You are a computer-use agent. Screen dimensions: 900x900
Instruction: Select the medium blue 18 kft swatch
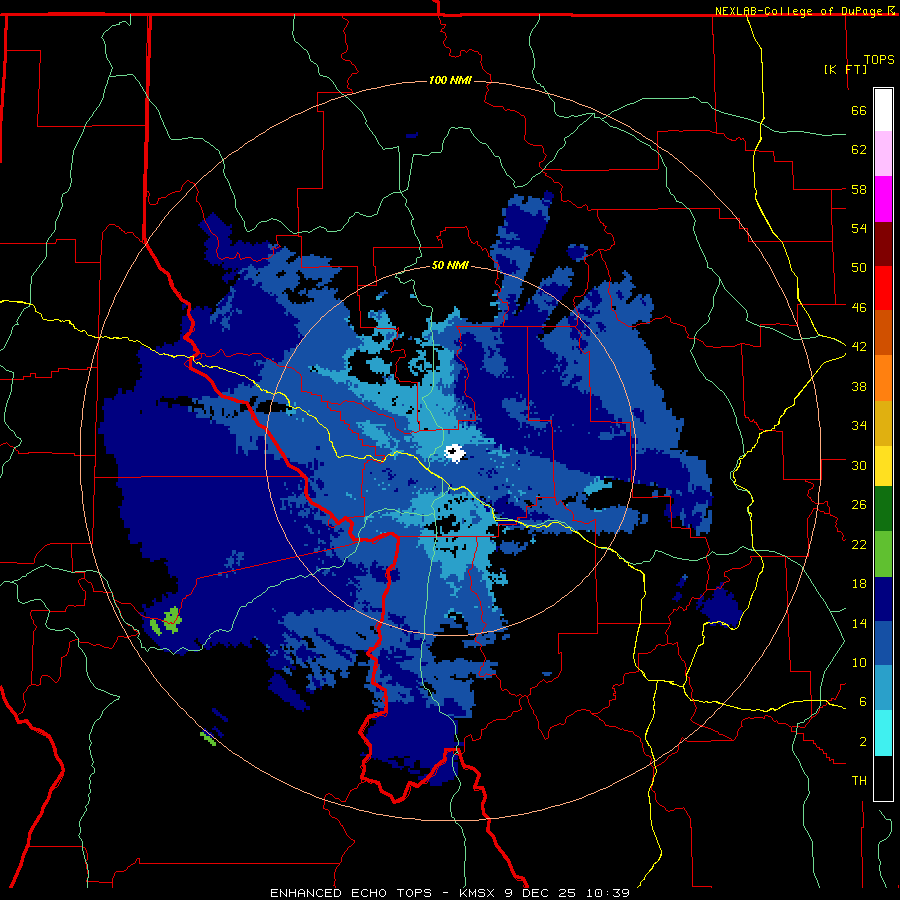pos(883,643)
